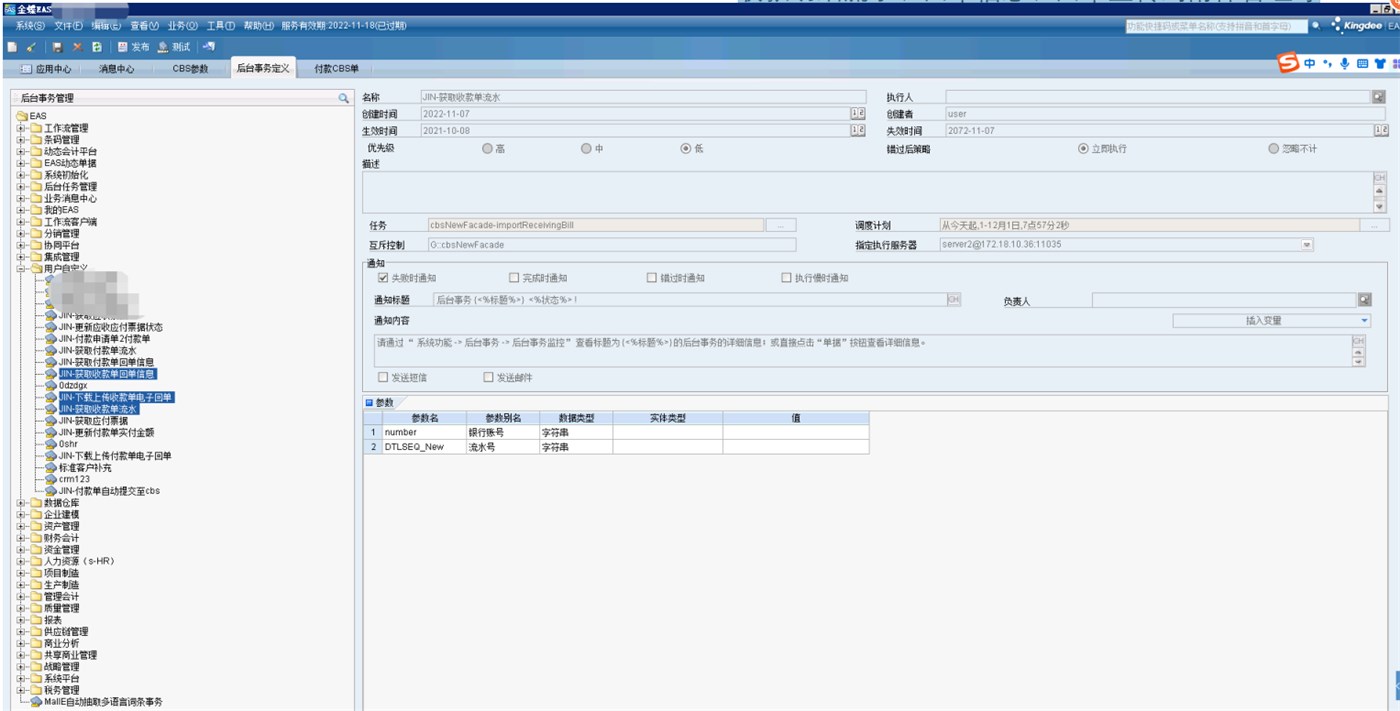Switch to the CBS参数 tab
Screen dimensions: 1400x711
[190, 69]
